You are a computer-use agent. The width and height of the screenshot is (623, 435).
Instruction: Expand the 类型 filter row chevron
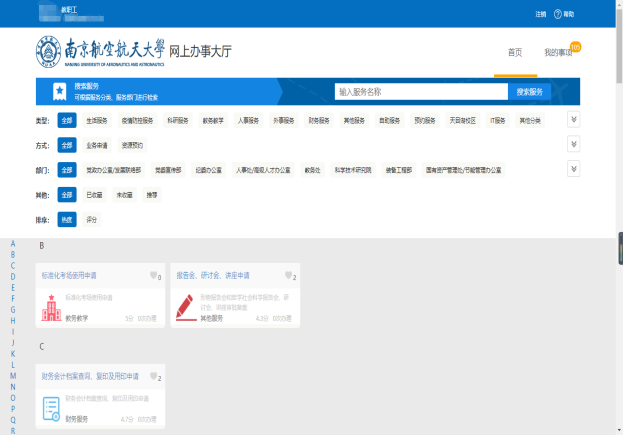pos(573,119)
